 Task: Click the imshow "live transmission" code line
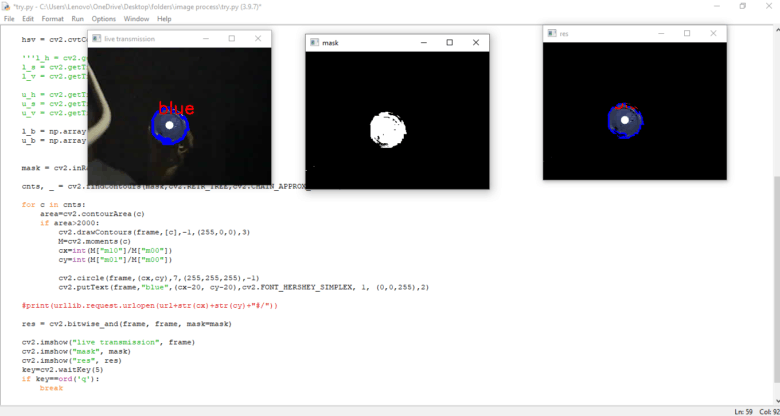pos(108,342)
